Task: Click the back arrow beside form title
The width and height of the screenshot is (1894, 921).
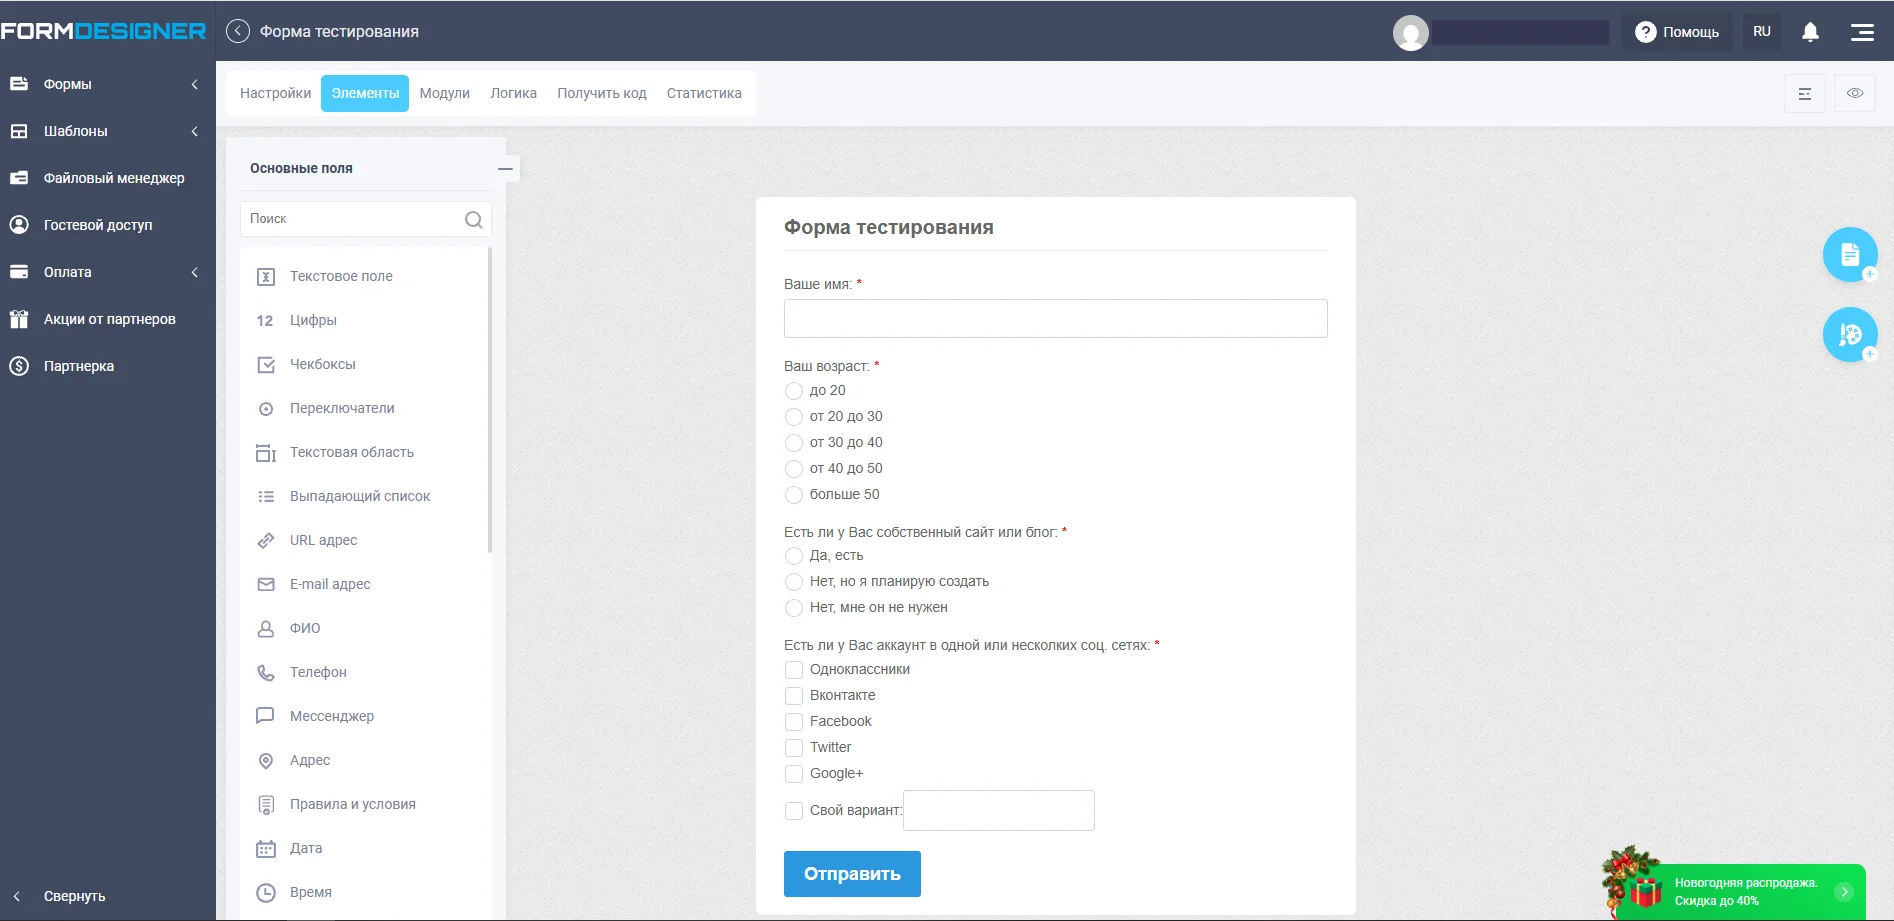Action: coord(238,31)
